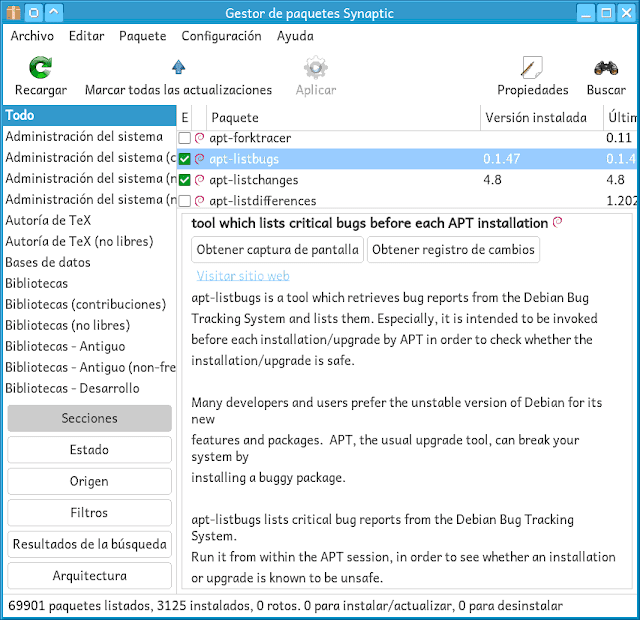Click the title bar up-arrow shade button
Viewport: 640px width, 620px height.
point(54,13)
